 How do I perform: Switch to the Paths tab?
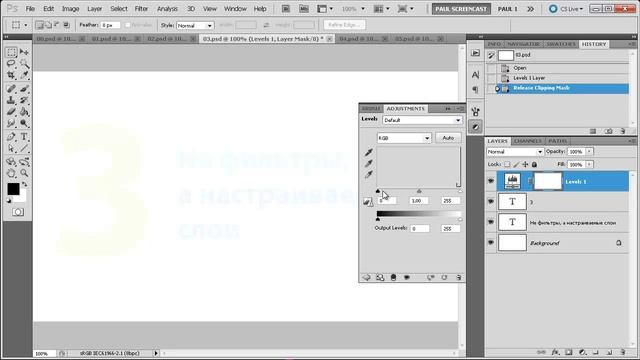[558, 141]
